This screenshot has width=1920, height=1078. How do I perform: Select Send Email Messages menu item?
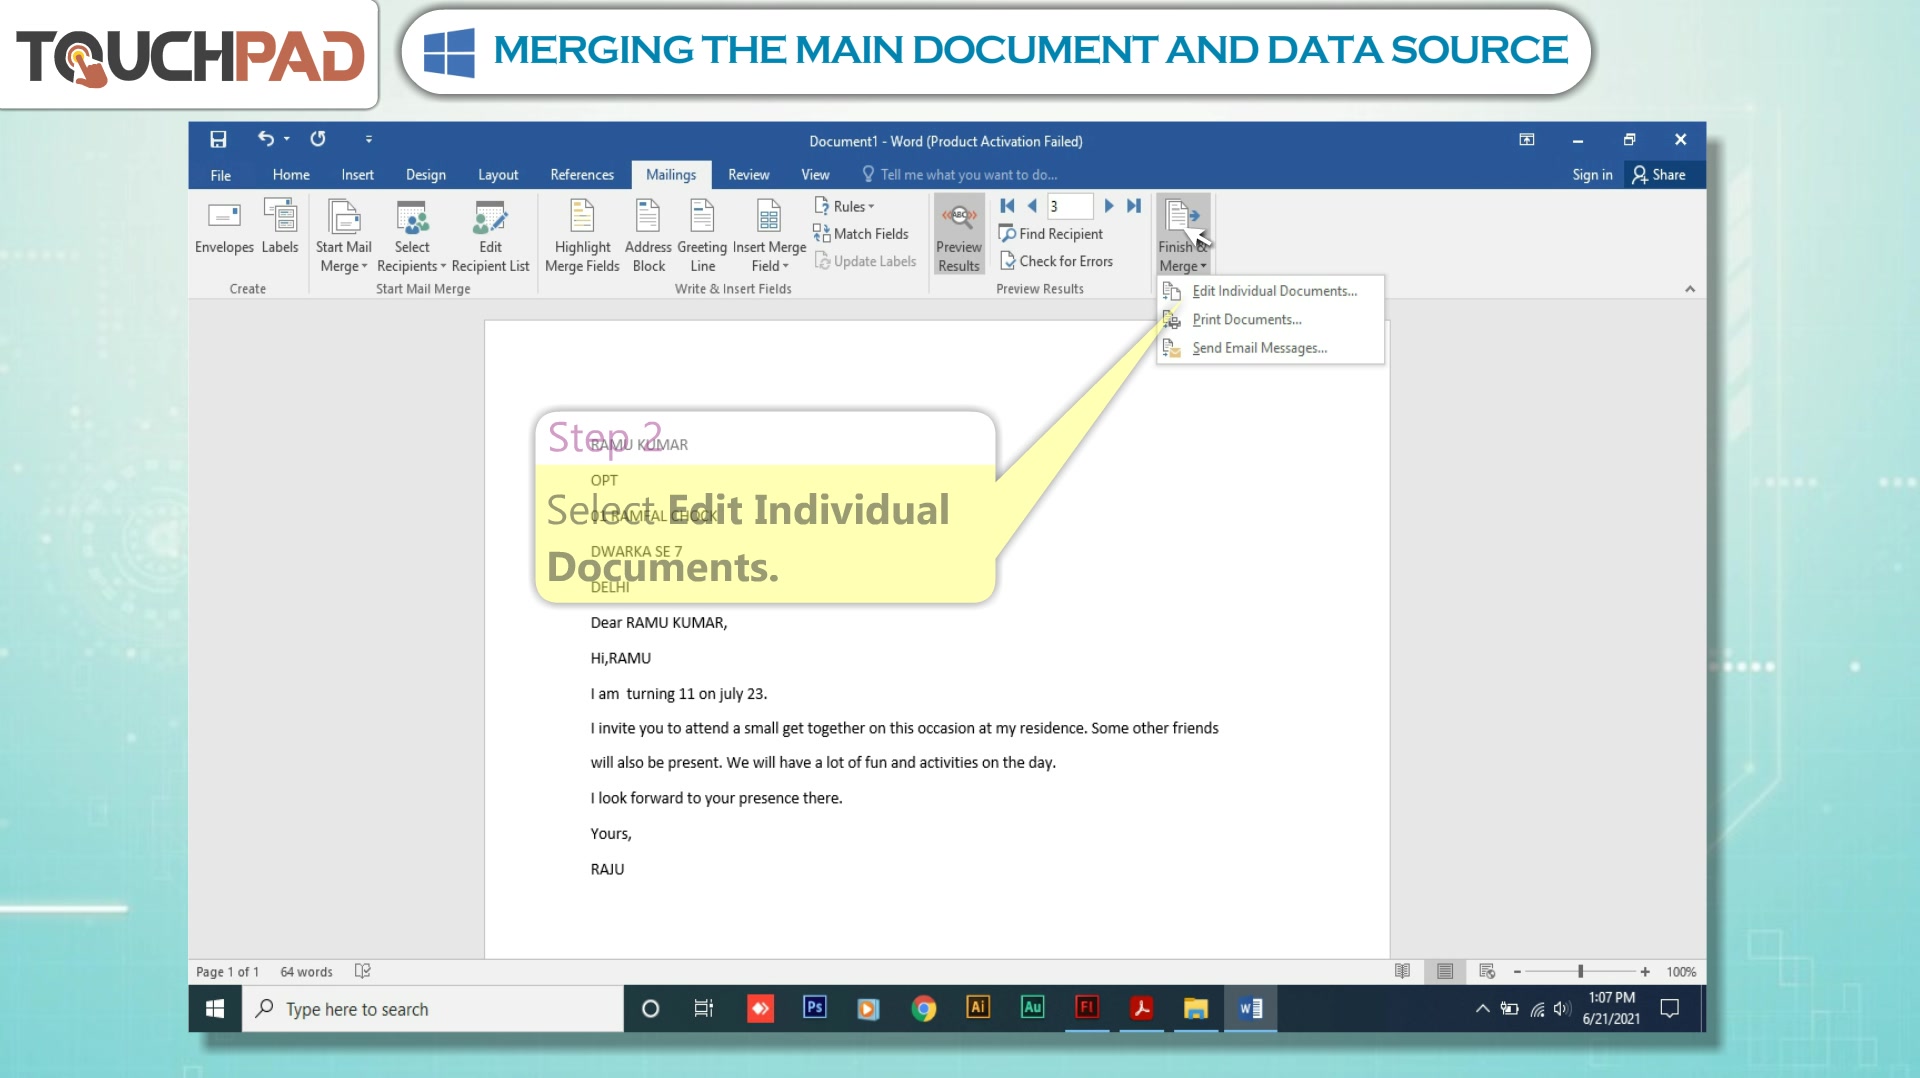(1271, 348)
